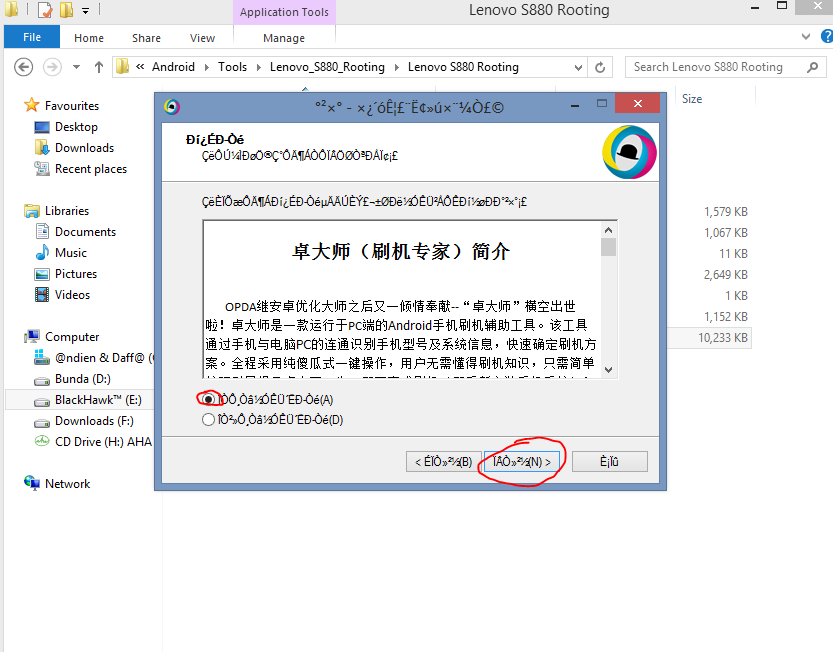
Task: Click the Application Tools contextual tab
Action: [284, 12]
